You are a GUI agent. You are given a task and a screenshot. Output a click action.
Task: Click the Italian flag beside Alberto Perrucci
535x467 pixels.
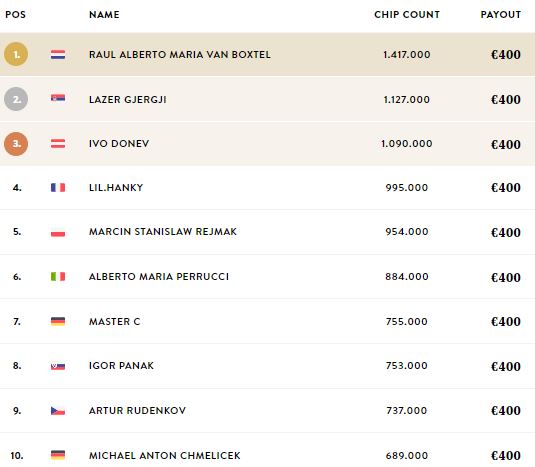58,276
